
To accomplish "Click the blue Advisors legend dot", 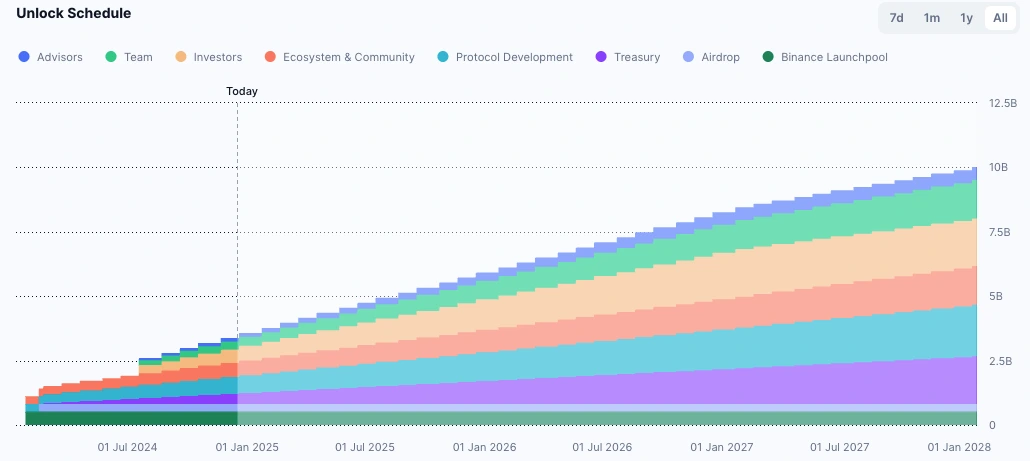I will point(24,57).
